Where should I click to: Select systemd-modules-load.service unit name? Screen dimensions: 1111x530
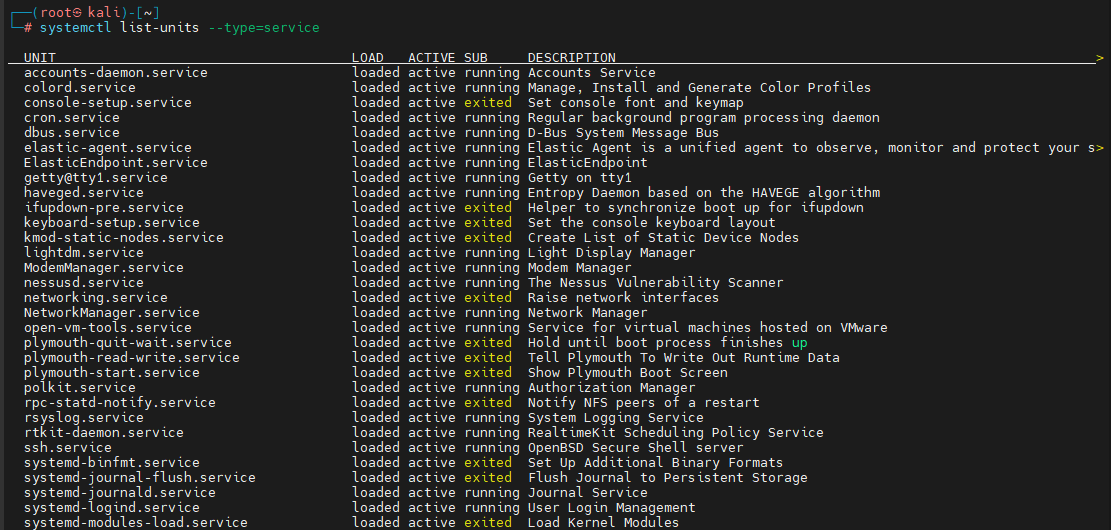[136, 522]
